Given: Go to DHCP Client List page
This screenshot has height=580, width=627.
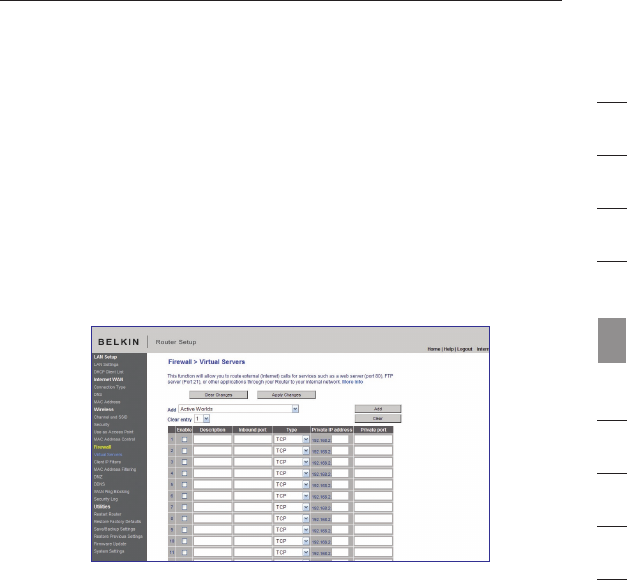Looking at the screenshot, I should [109, 372].
